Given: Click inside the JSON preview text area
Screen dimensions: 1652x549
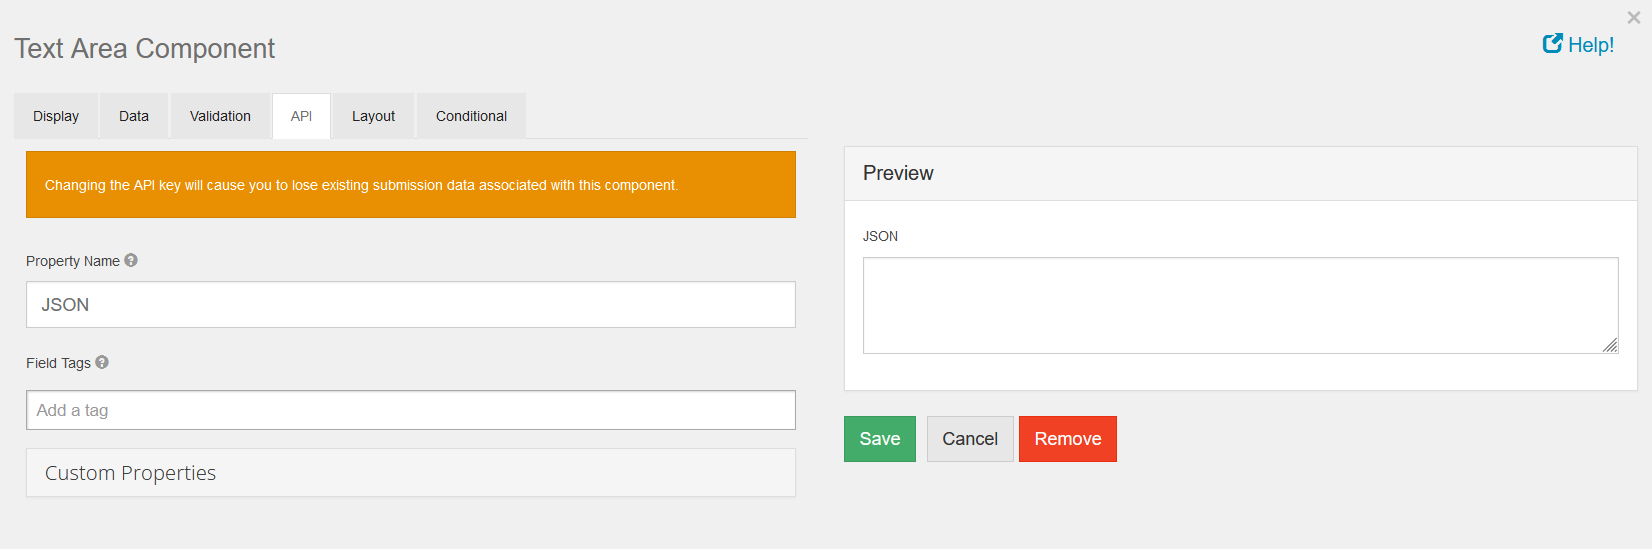Looking at the screenshot, I should click(1239, 305).
